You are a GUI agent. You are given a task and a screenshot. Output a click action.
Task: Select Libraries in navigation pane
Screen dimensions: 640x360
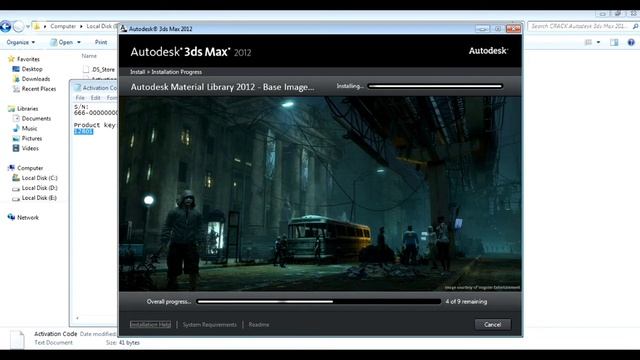27,109
